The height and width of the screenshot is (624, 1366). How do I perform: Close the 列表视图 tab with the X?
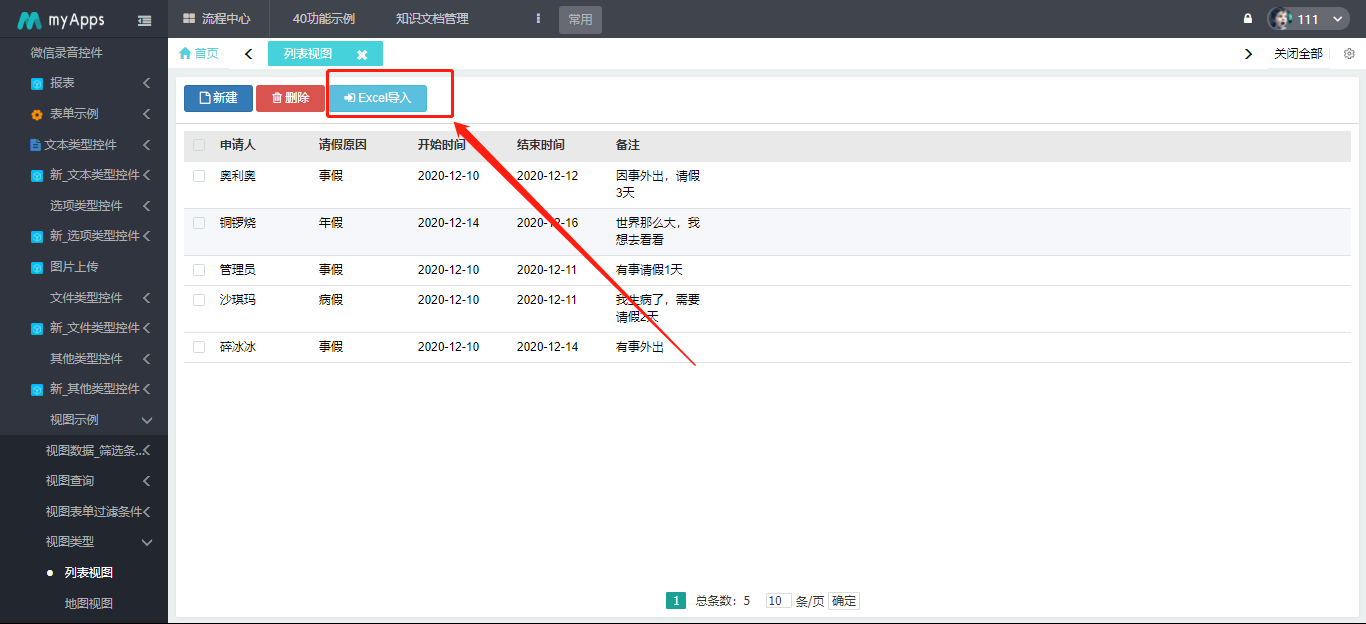[362, 55]
